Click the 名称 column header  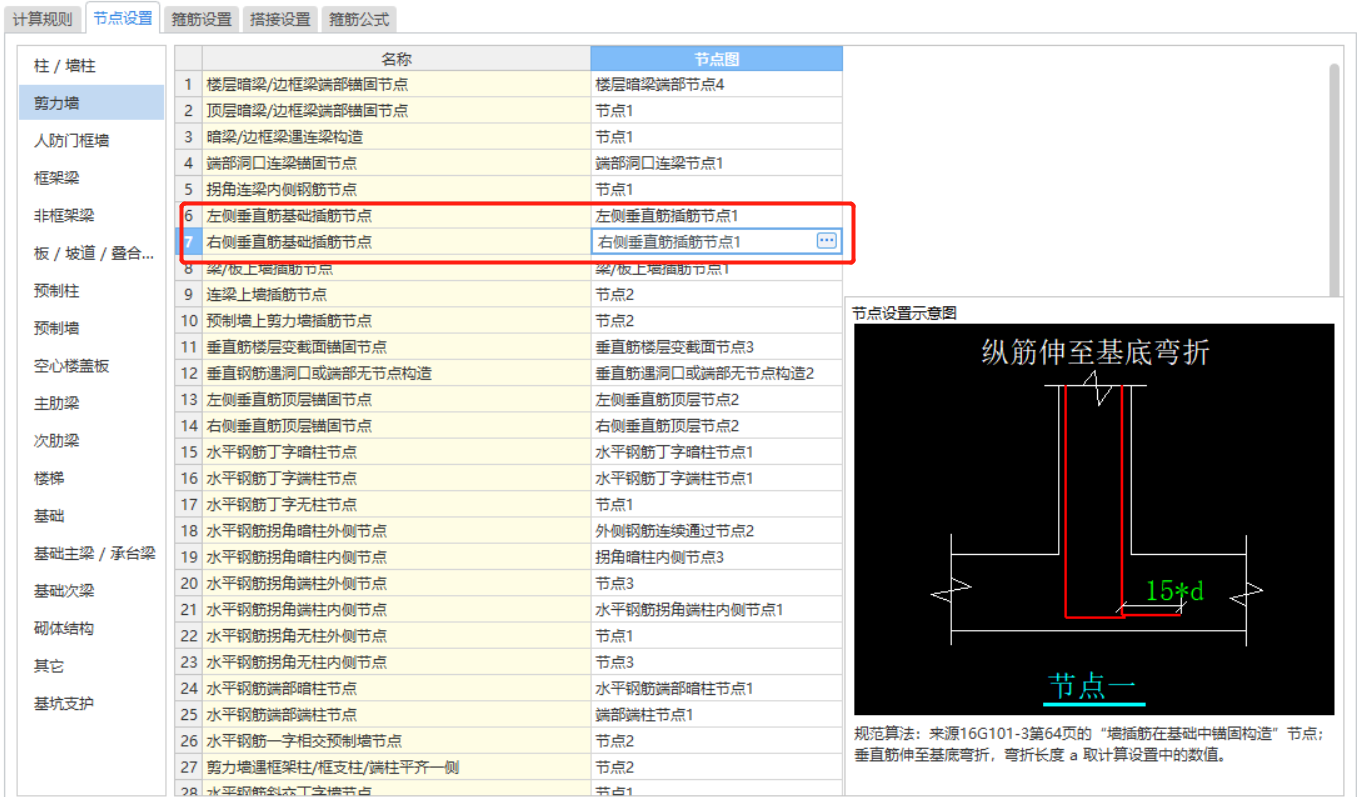coord(396,59)
